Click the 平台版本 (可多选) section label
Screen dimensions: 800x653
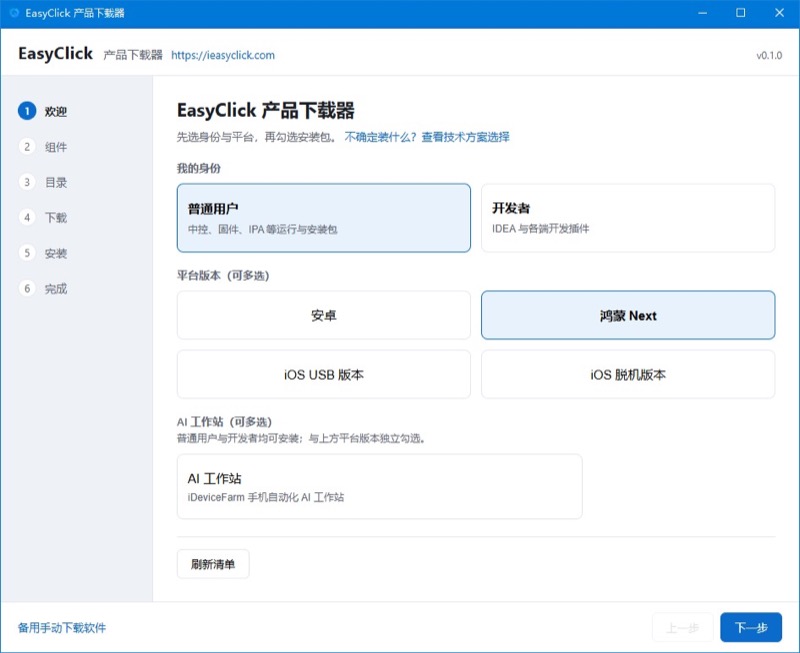(223, 275)
